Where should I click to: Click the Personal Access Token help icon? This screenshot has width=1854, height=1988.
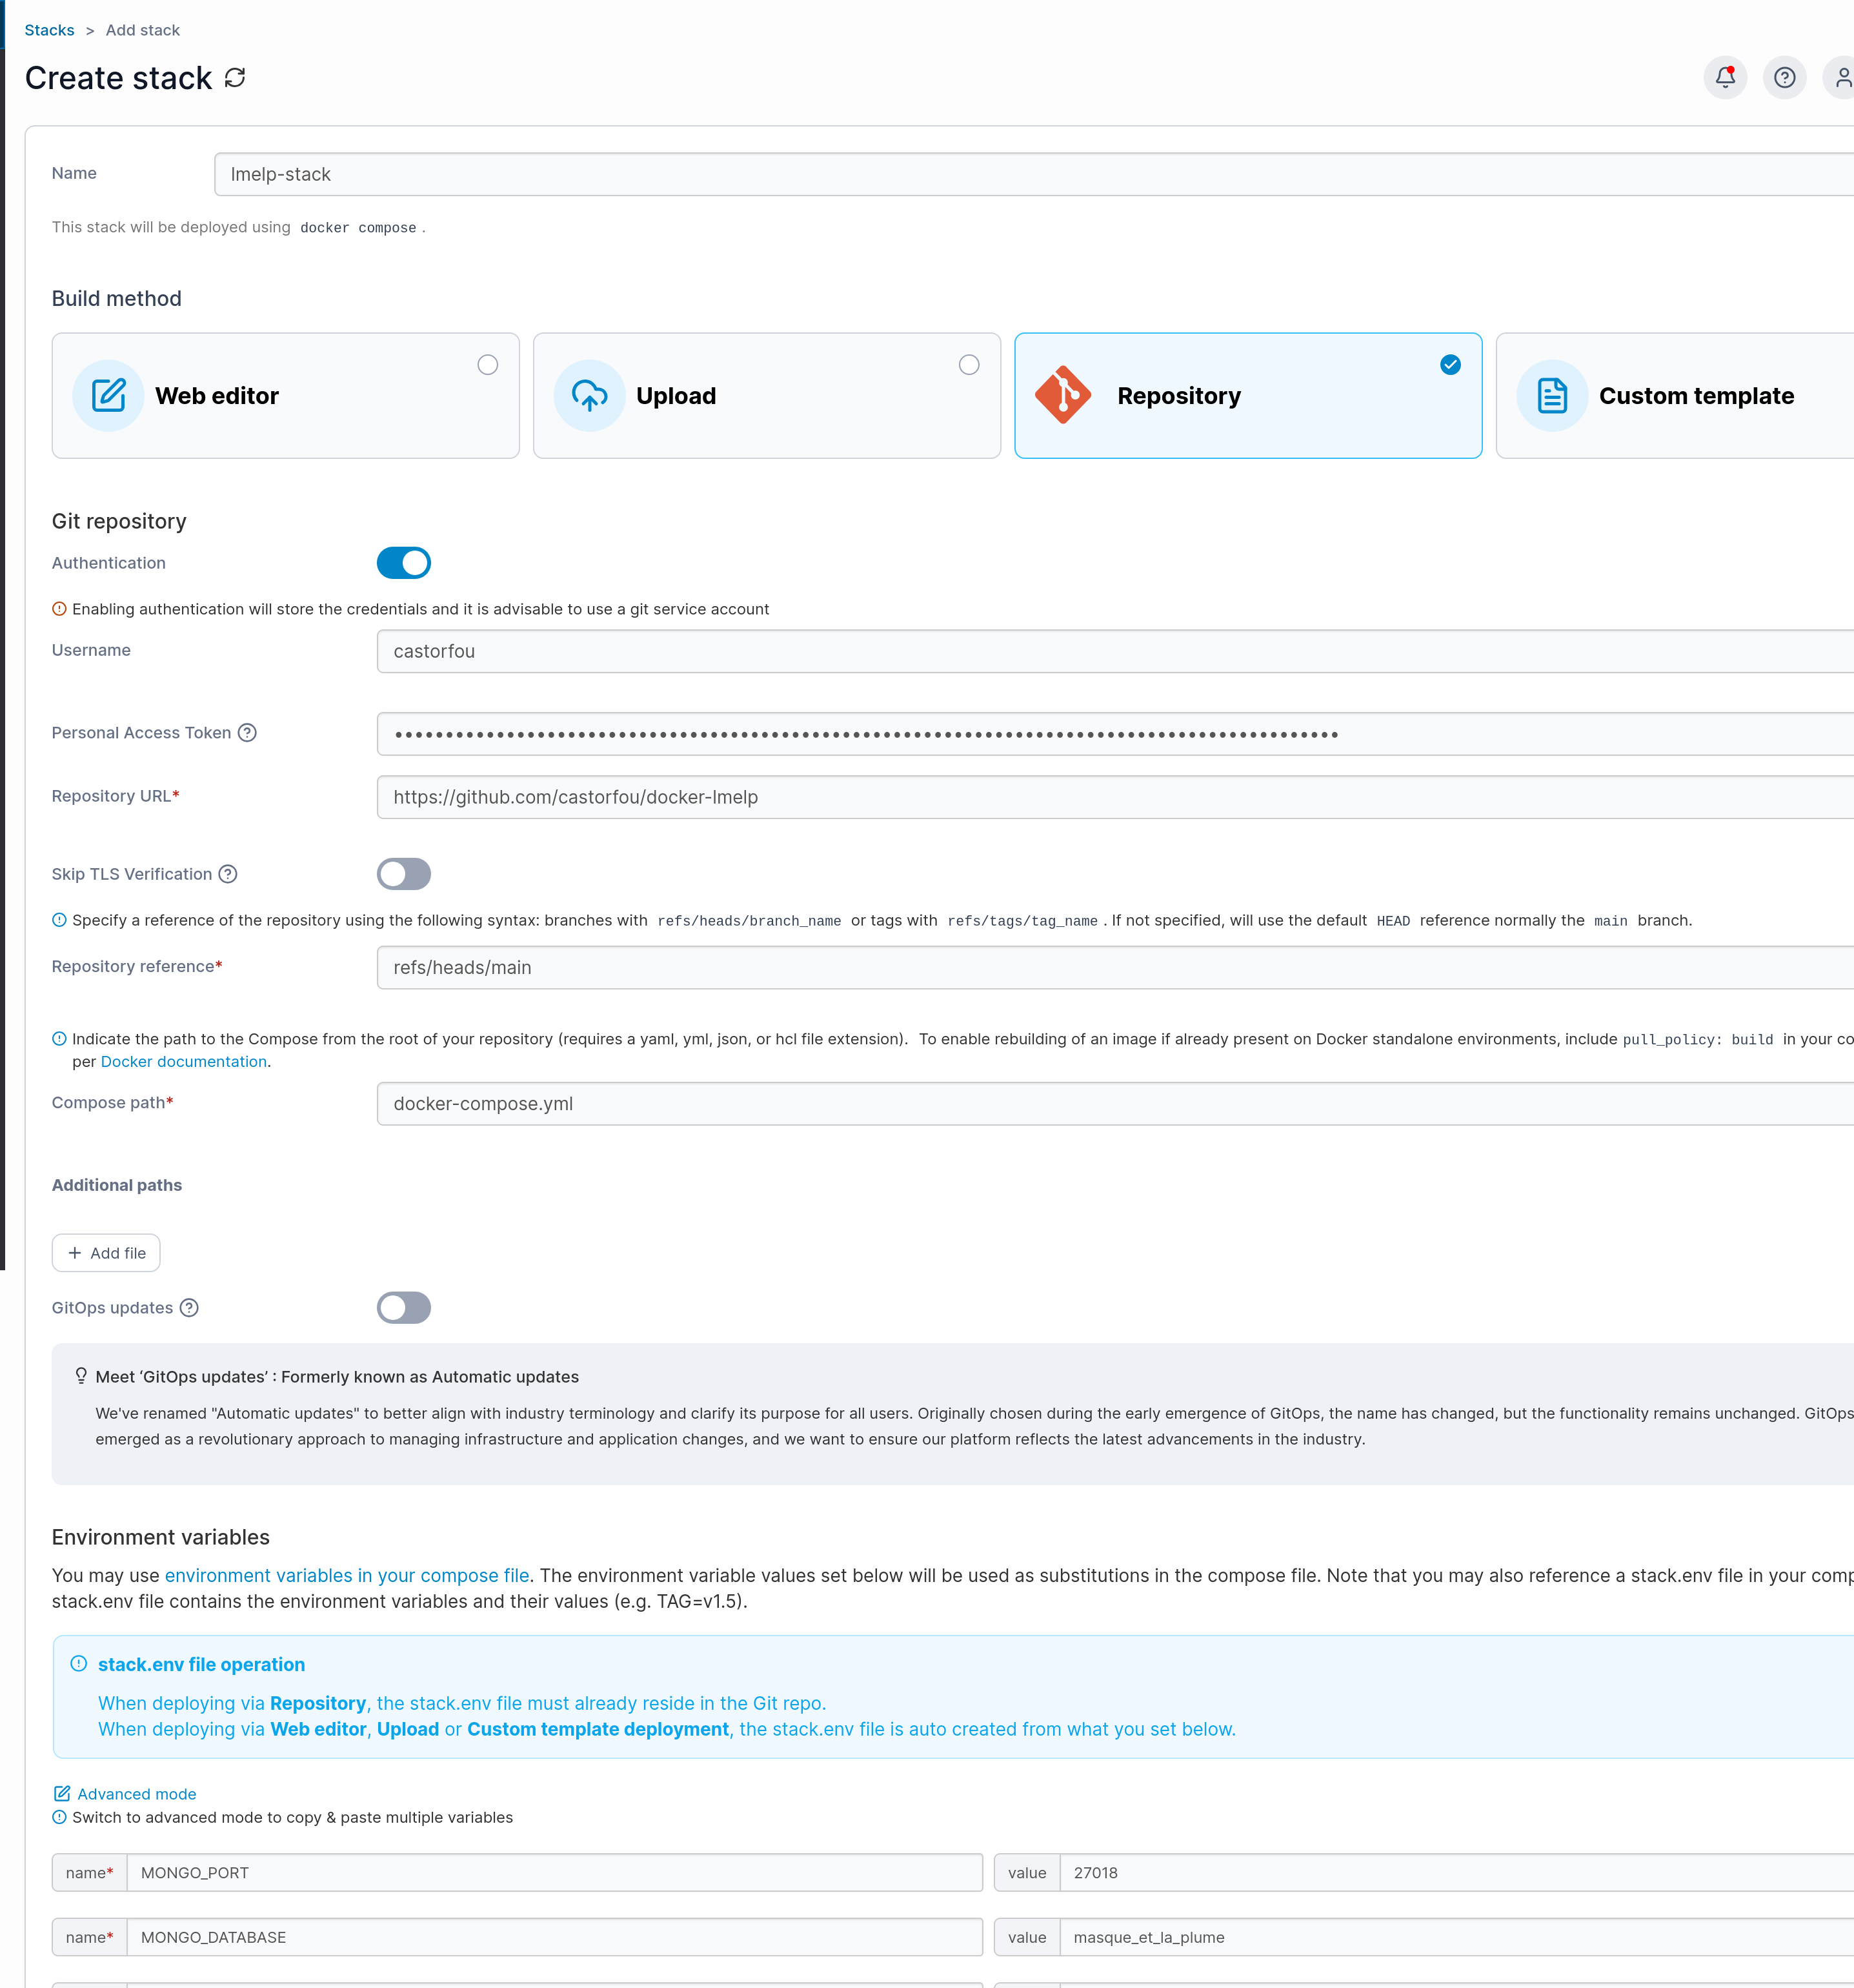[247, 733]
